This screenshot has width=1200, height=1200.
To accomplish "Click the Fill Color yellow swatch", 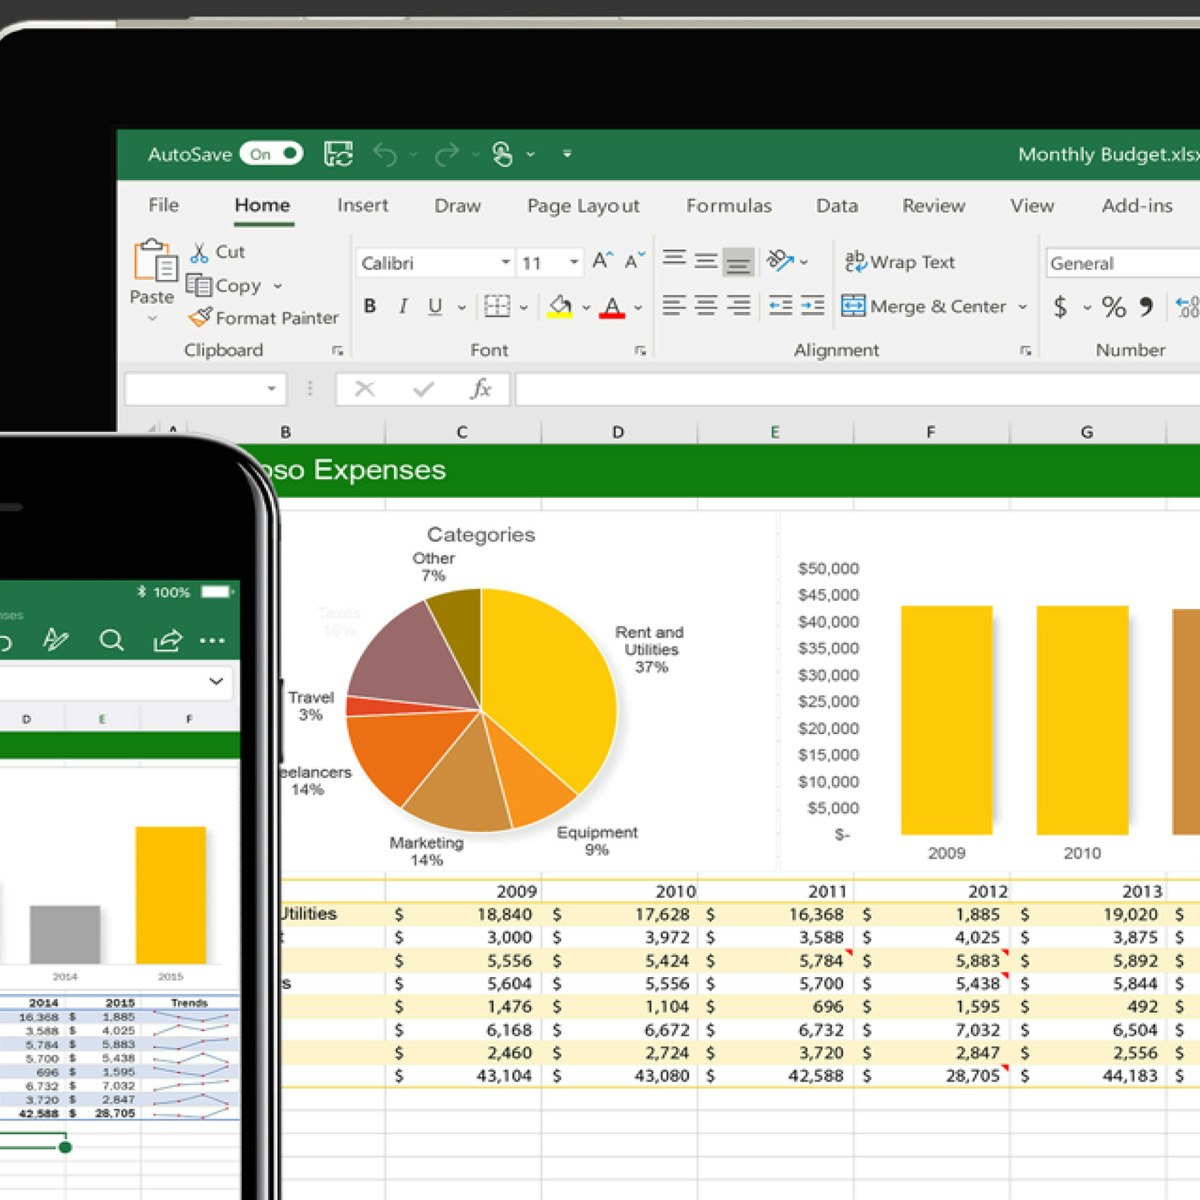I will (560, 307).
